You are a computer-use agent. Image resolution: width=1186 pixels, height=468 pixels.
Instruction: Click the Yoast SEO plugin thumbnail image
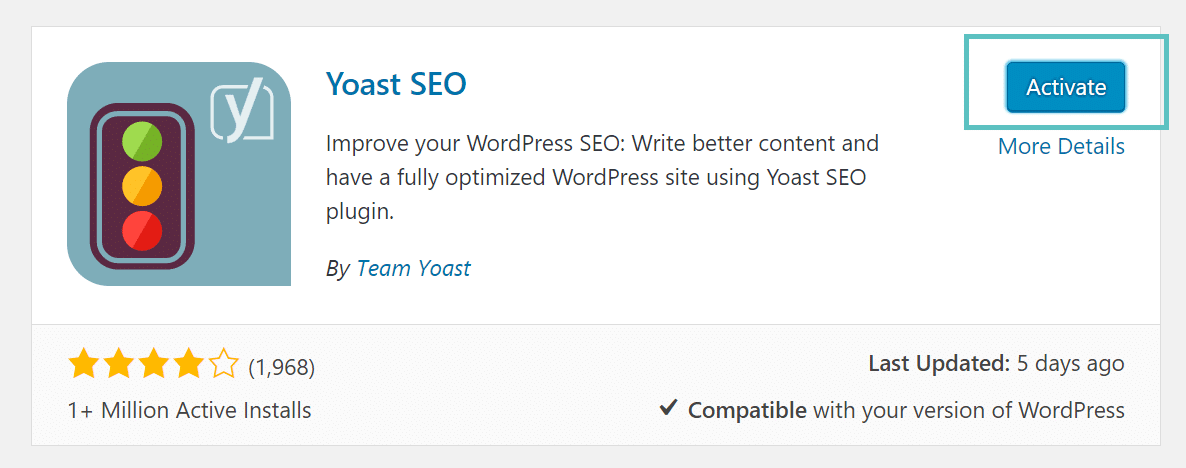tap(179, 174)
